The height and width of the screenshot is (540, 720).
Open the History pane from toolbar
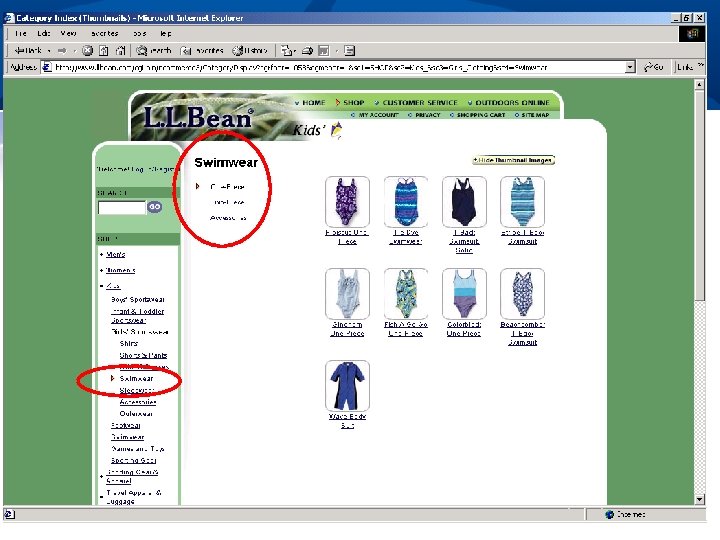250,51
